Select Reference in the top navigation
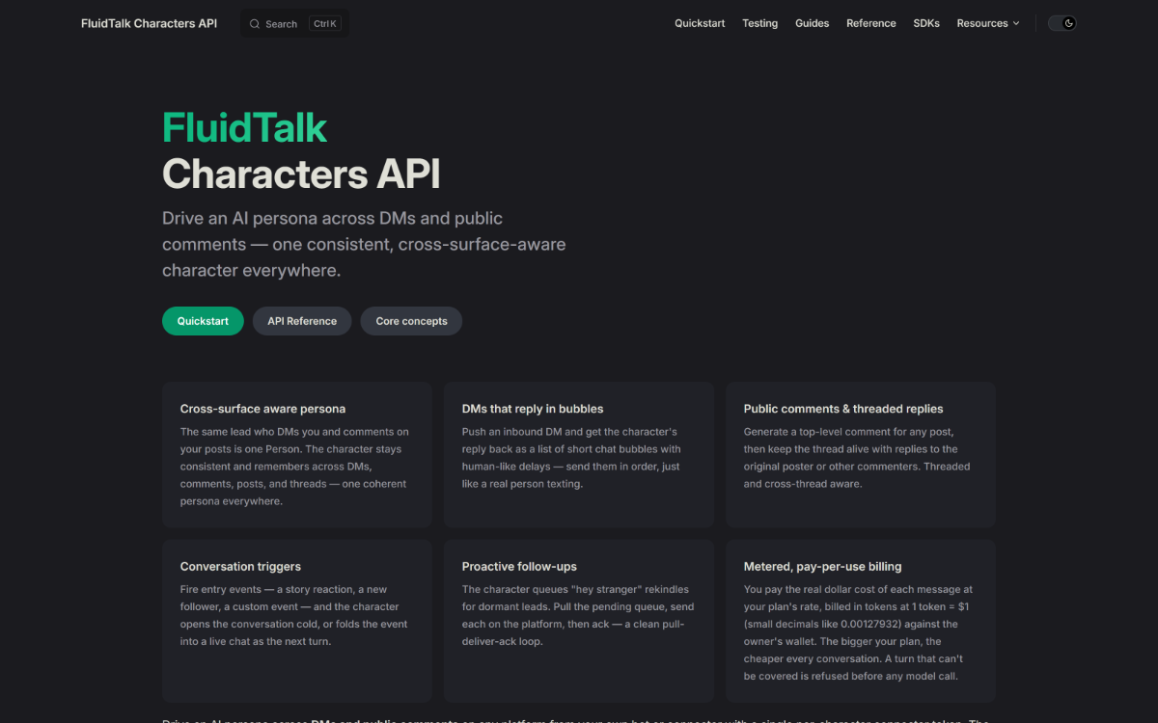The height and width of the screenshot is (723, 1158). tap(871, 24)
